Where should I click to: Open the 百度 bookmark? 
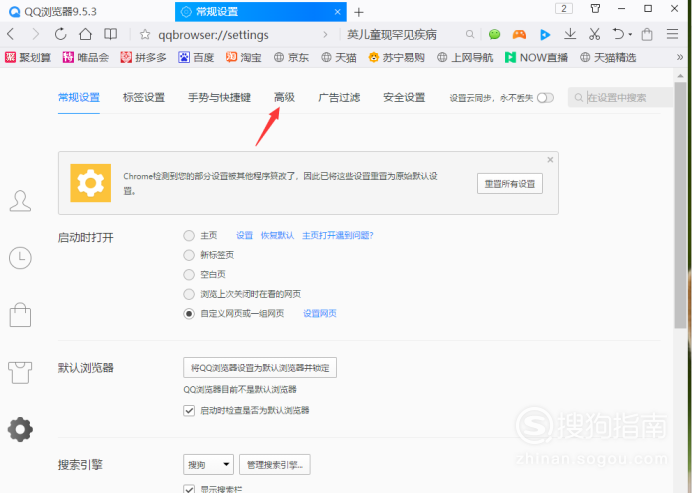pos(196,57)
